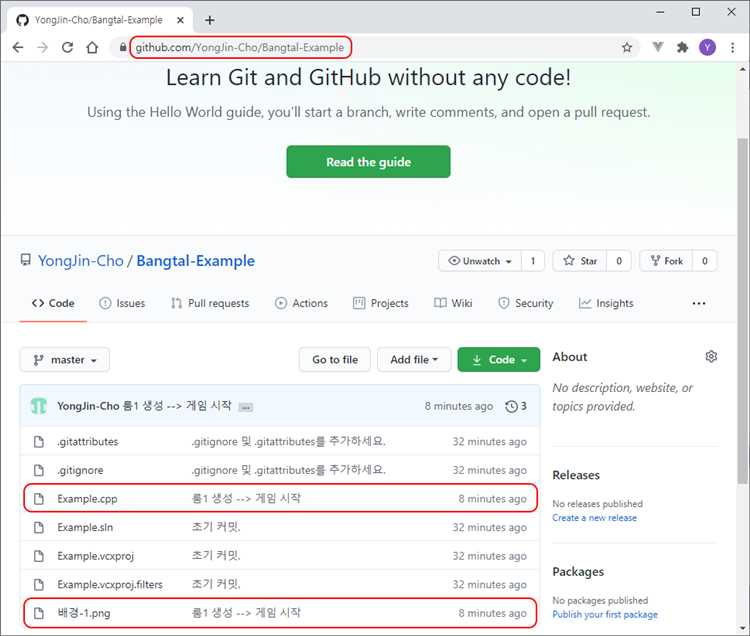Click the V-shaped extension icon
The height and width of the screenshot is (636, 750).
[658, 47]
